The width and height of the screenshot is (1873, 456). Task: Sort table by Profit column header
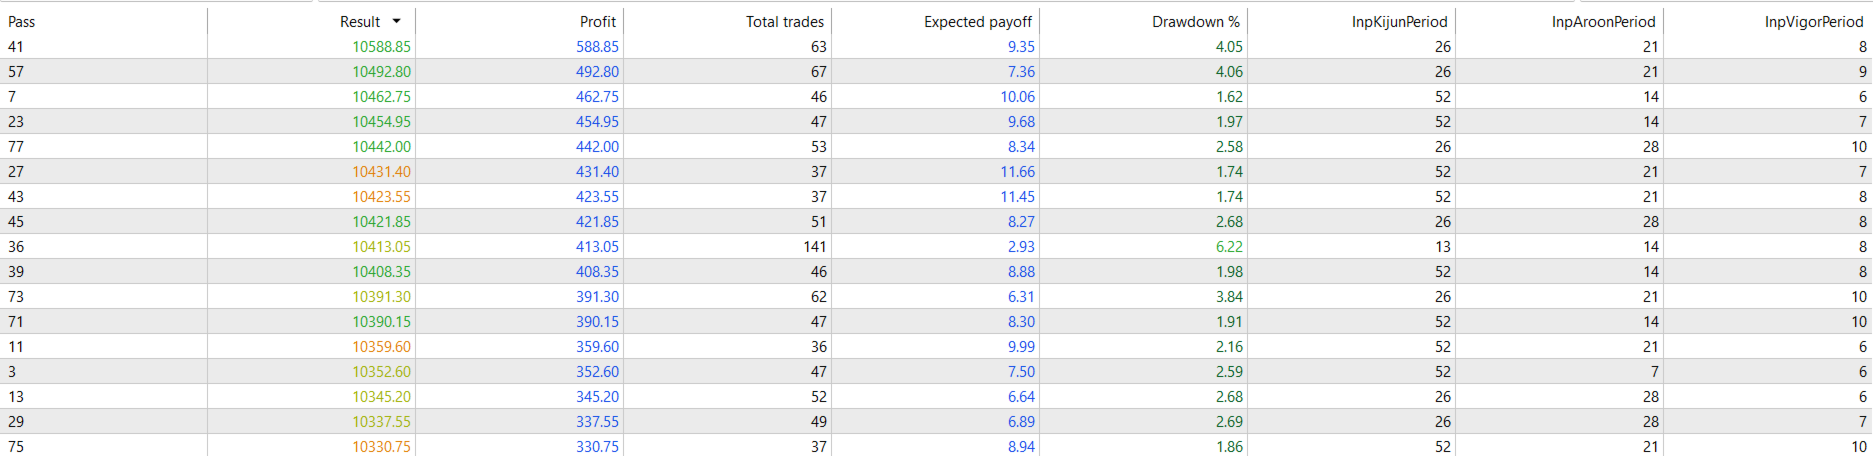pyautogui.click(x=597, y=21)
